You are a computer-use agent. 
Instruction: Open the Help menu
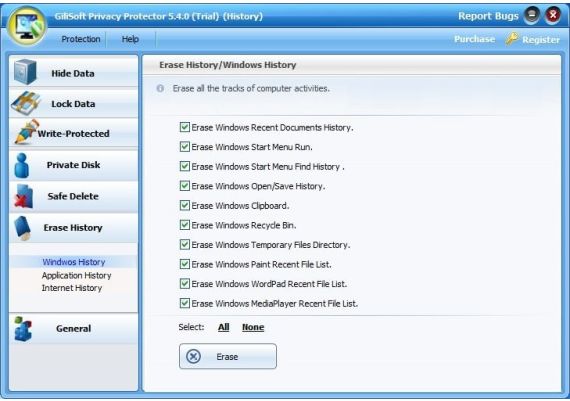pyautogui.click(x=130, y=39)
